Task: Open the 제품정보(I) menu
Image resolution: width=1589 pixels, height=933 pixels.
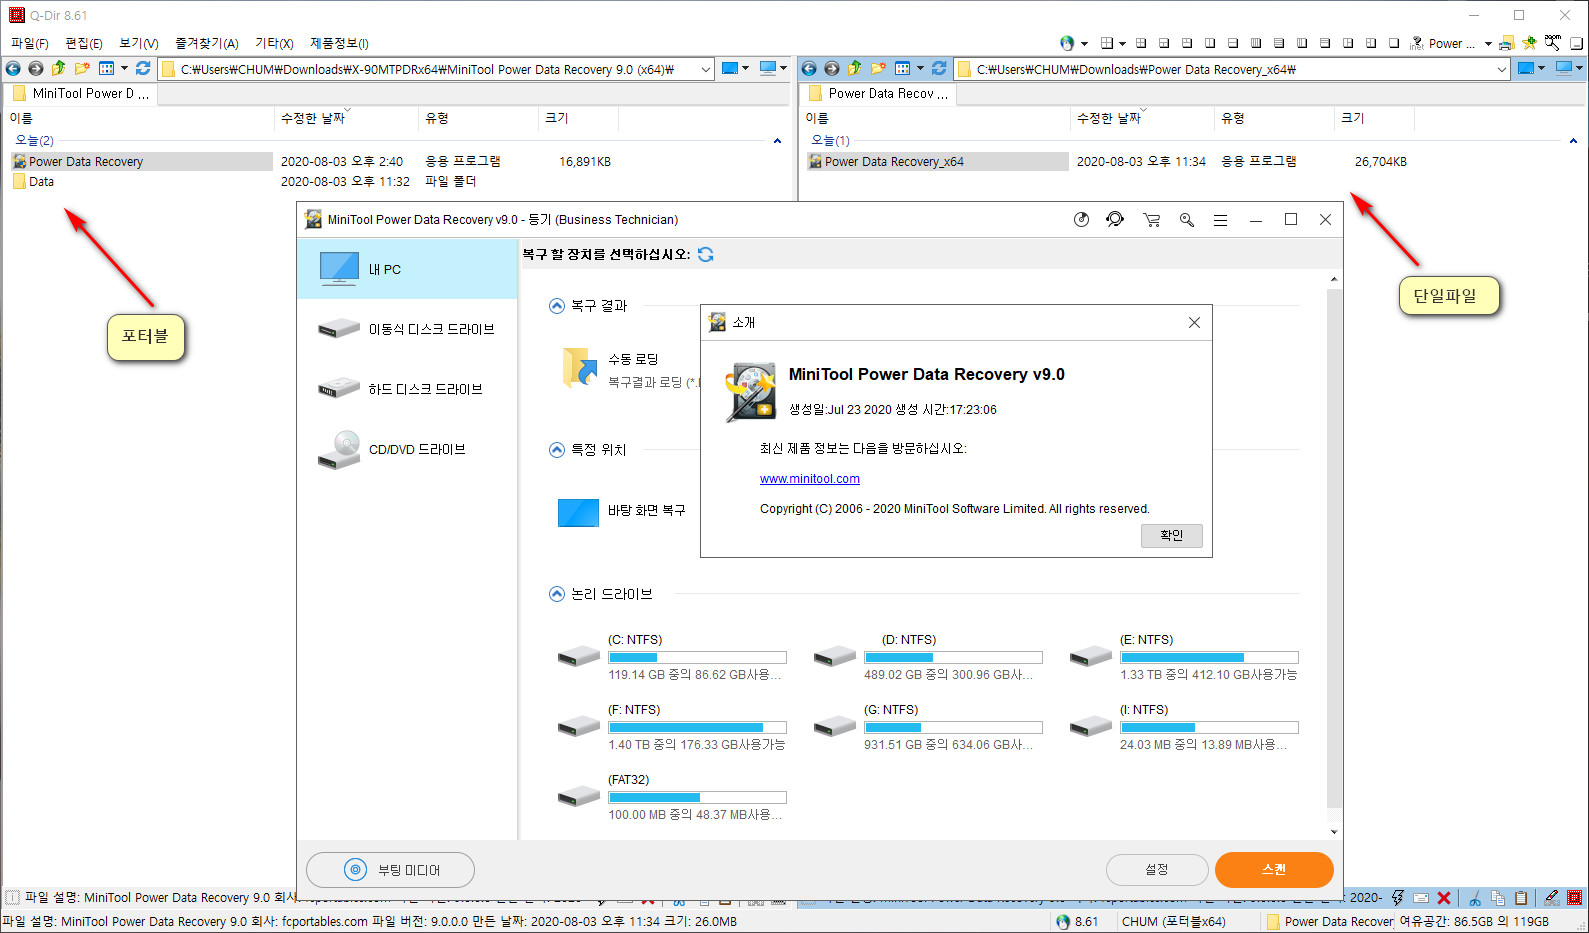Action: pyautogui.click(x=339, y=43)
